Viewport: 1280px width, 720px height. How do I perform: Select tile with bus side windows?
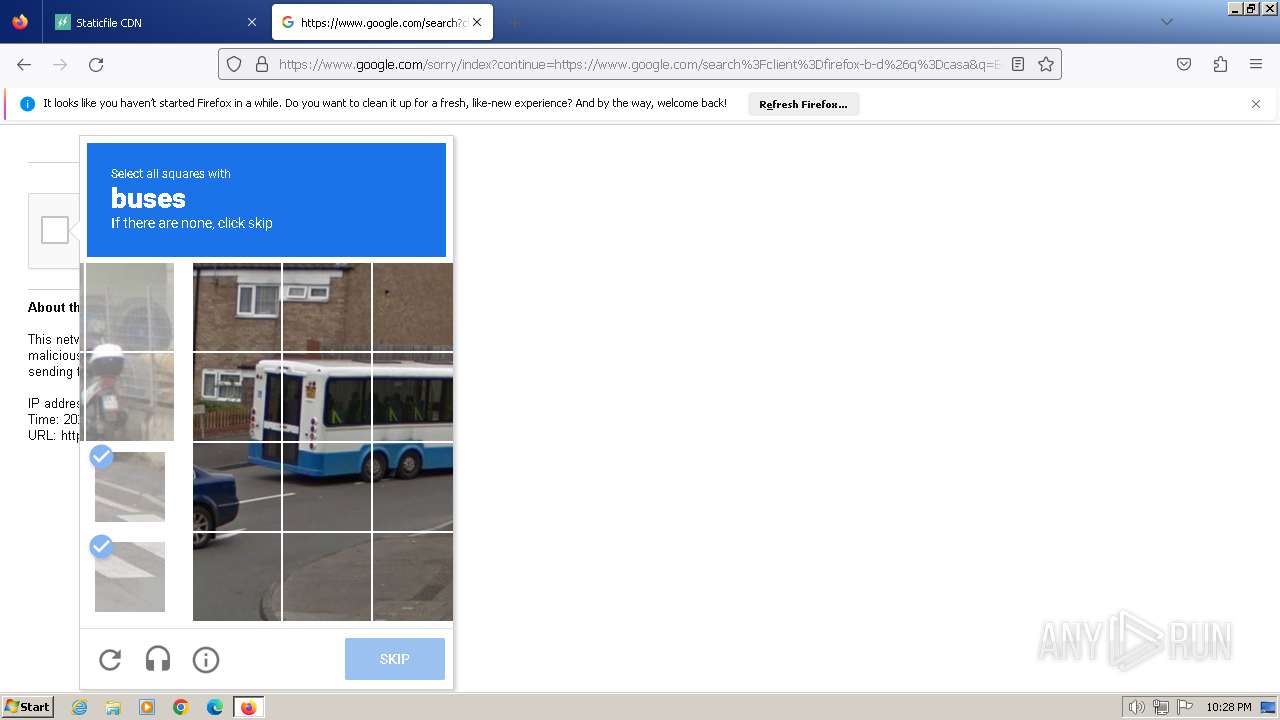413,397
